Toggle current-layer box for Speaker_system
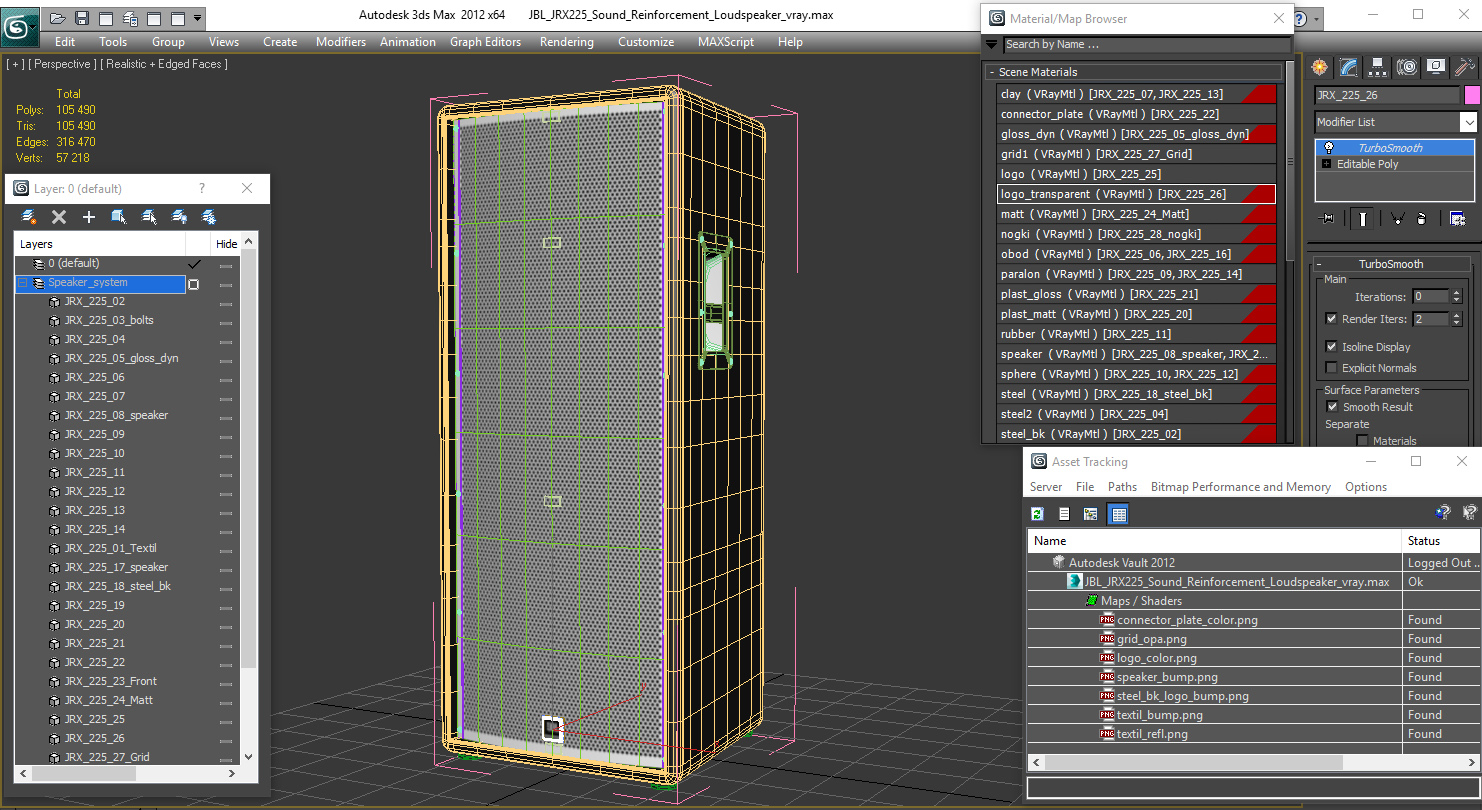 tap(194, 284)
